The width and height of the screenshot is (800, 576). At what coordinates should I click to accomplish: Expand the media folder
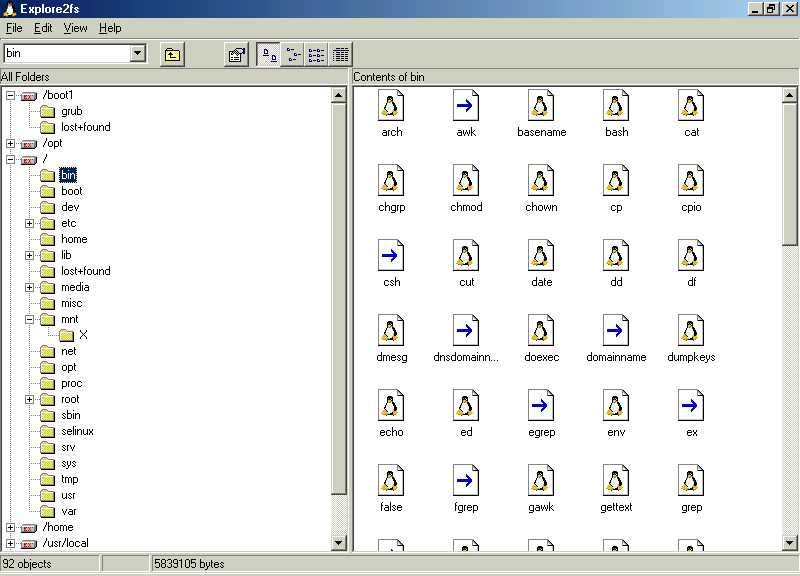tap(30, 287)
